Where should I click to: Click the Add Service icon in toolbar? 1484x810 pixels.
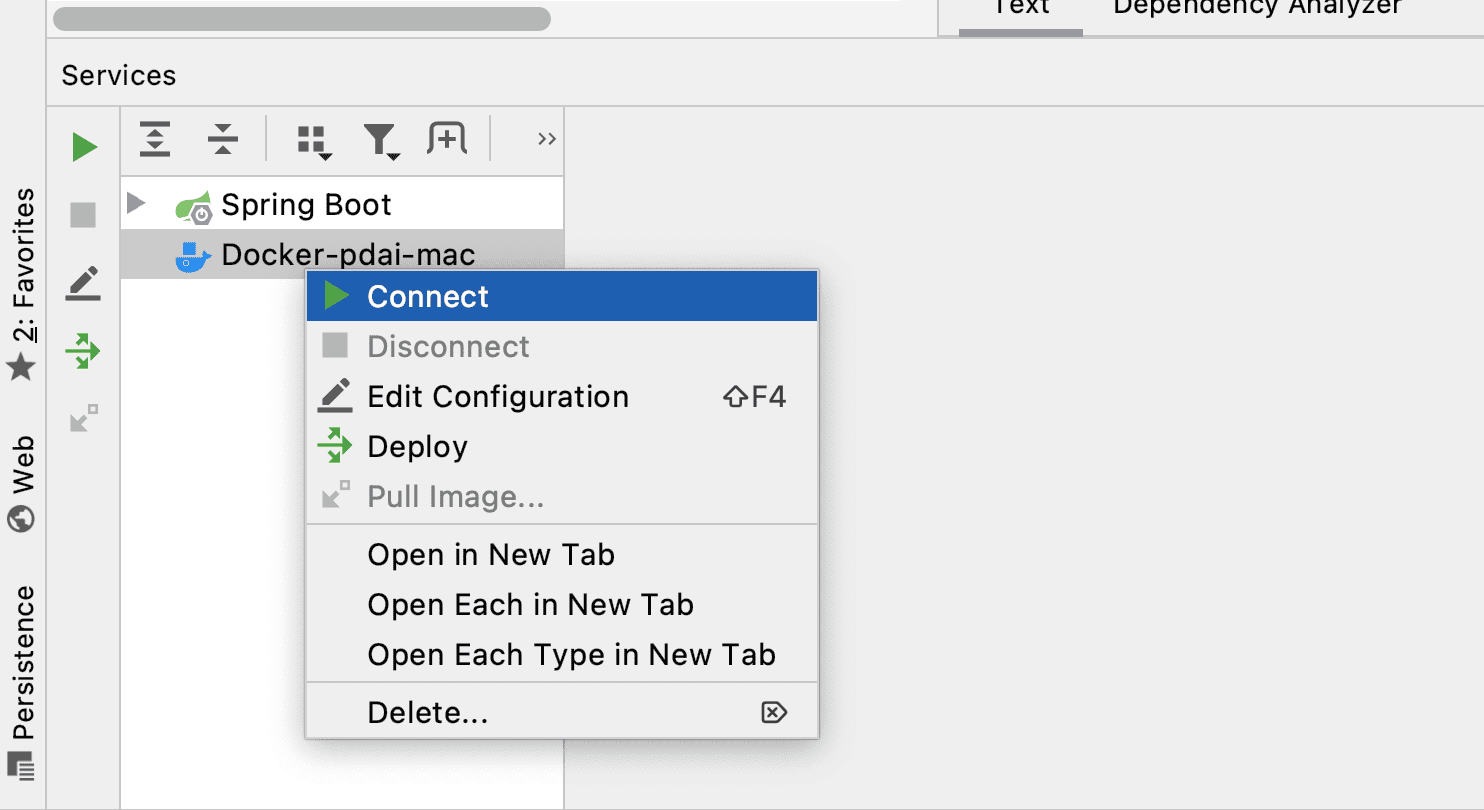[447, 139]
